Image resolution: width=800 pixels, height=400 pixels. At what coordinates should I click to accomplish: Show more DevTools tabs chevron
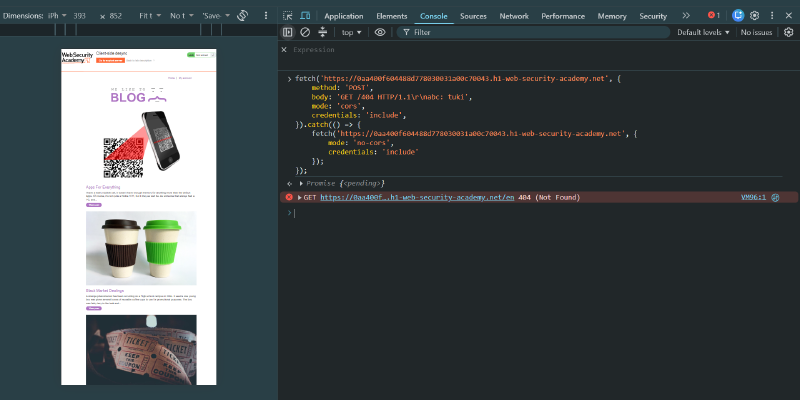[686, 16]
